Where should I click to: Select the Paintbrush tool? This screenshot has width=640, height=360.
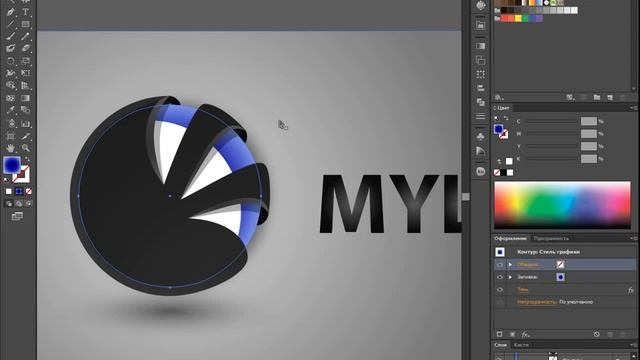(11, 36)
